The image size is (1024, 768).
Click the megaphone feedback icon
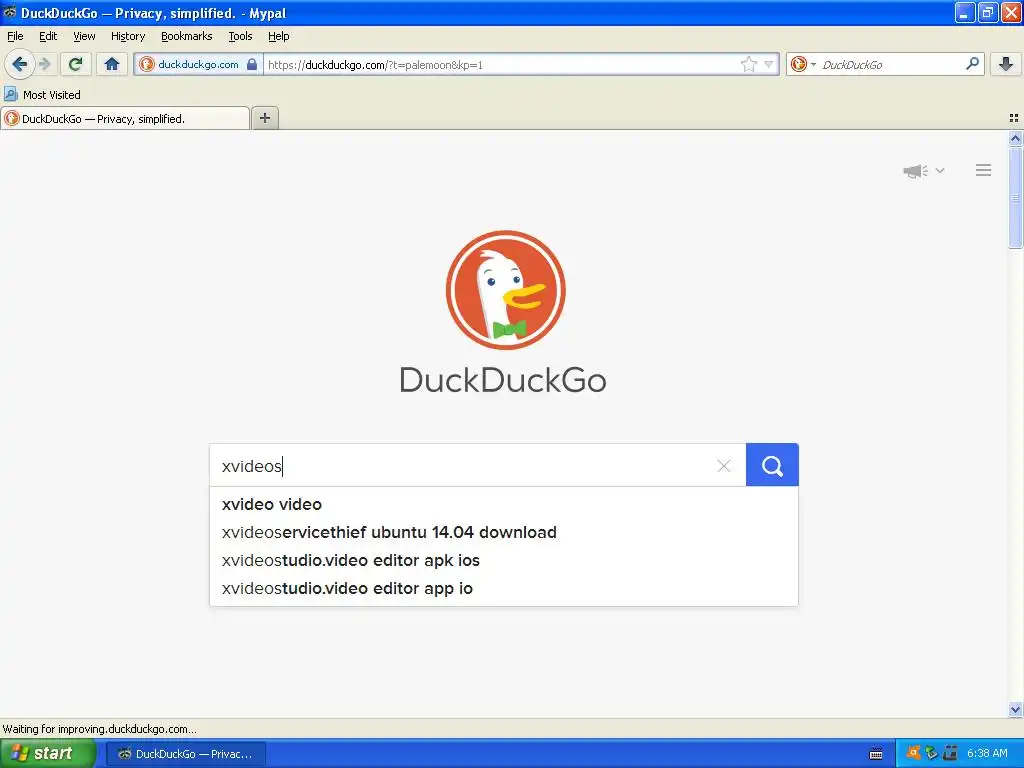(x=915, y=171)
